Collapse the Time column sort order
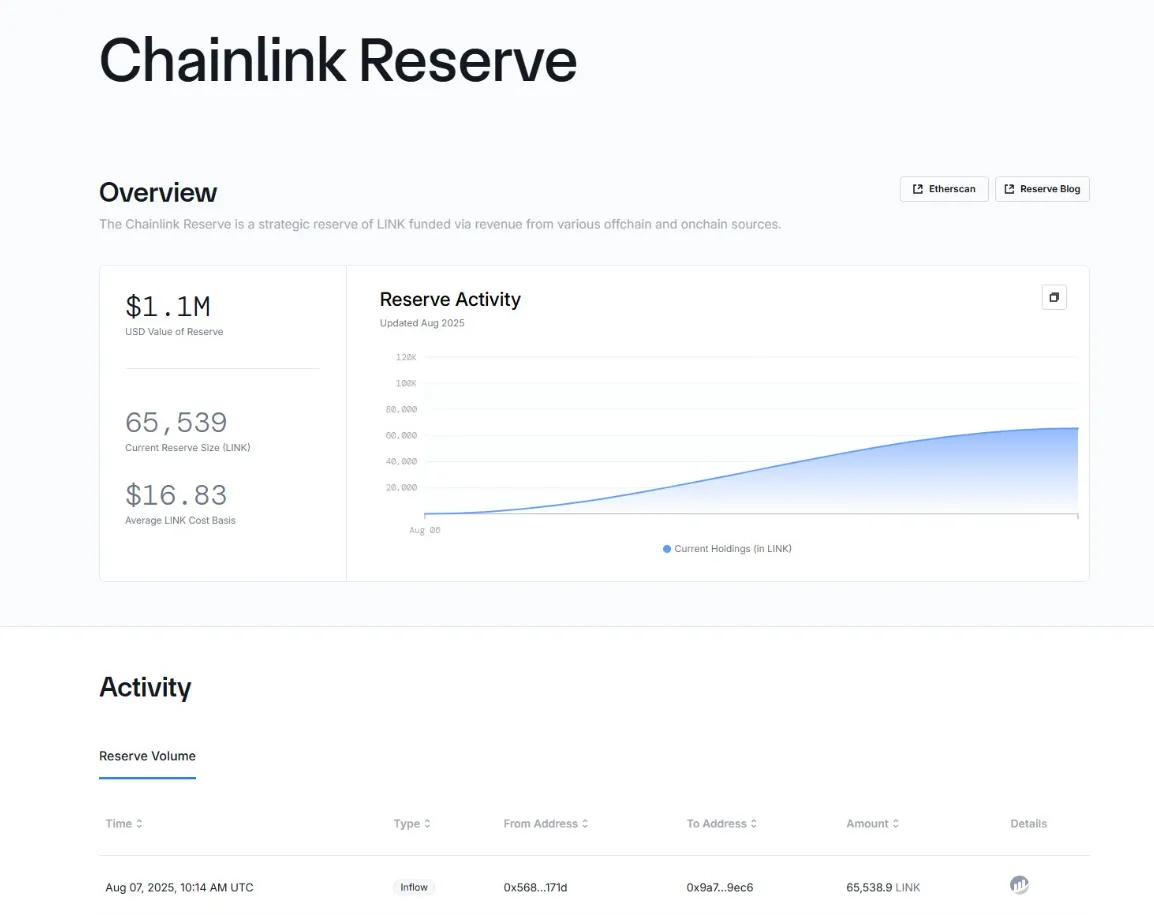The image size is (1154, 915). tap(140, 823)
